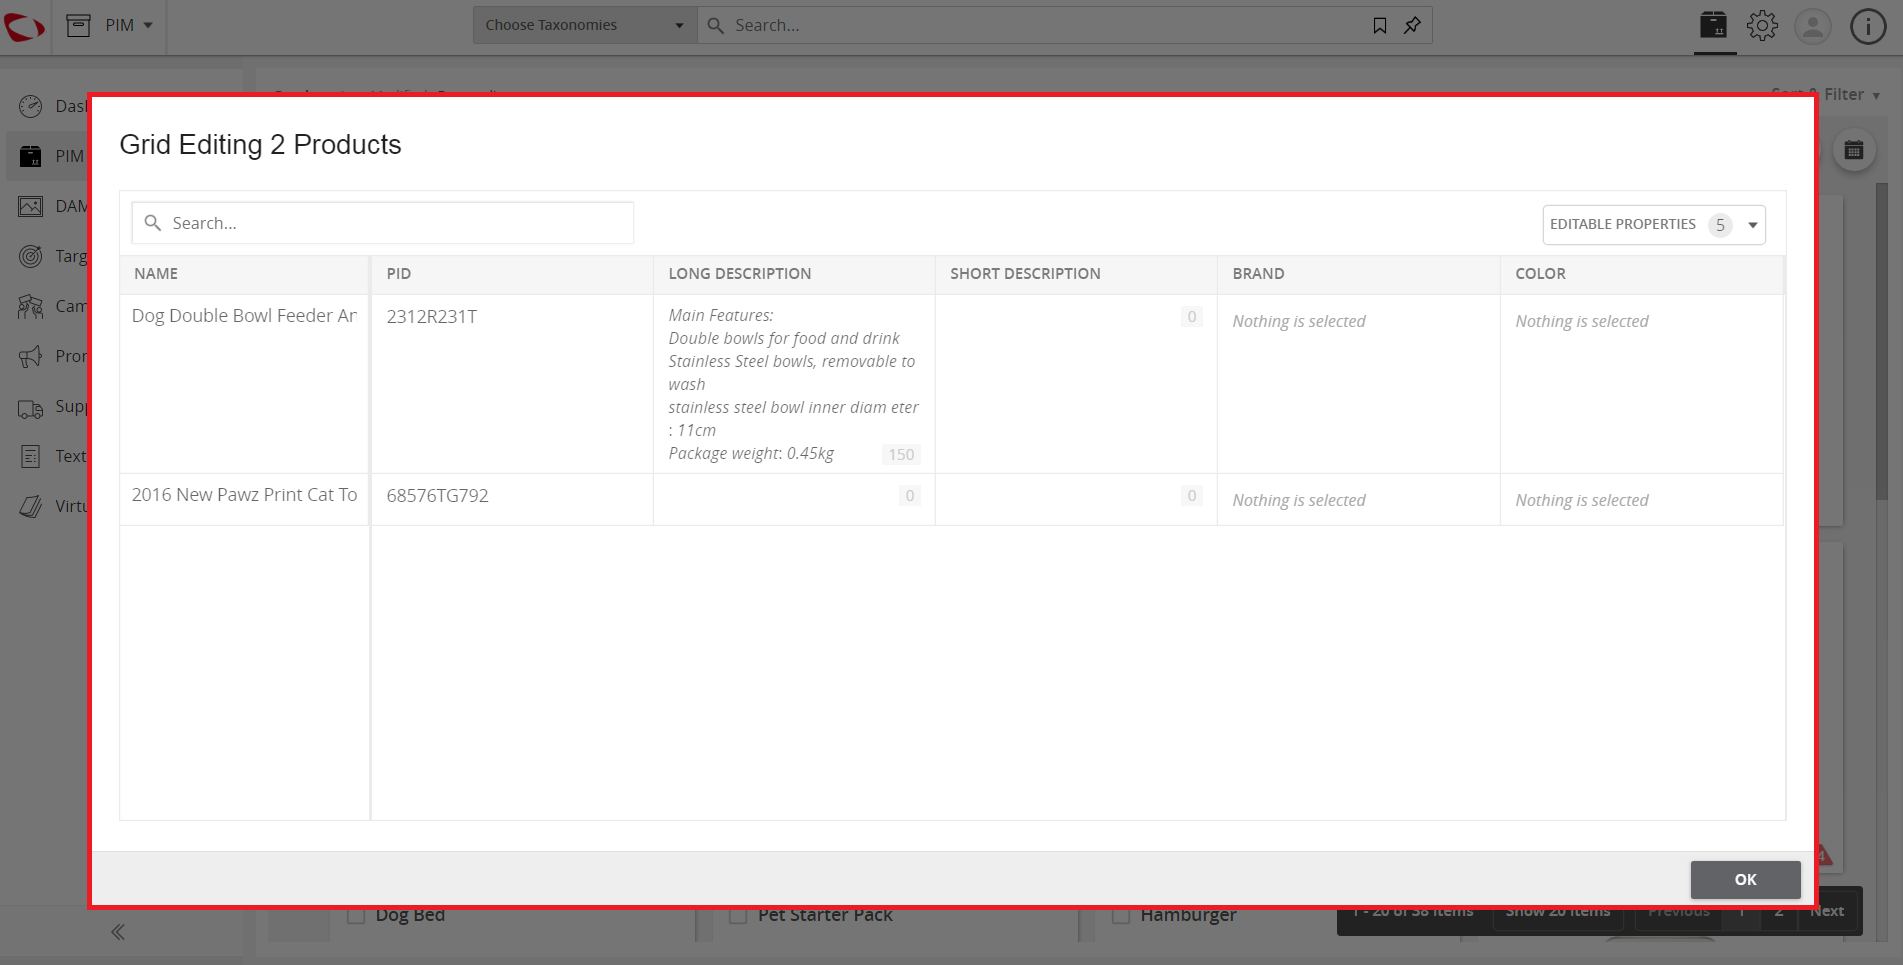The image size is (1903, 965).
Task: Click the pin icon in search bar
Action: tap(1412, 25)
